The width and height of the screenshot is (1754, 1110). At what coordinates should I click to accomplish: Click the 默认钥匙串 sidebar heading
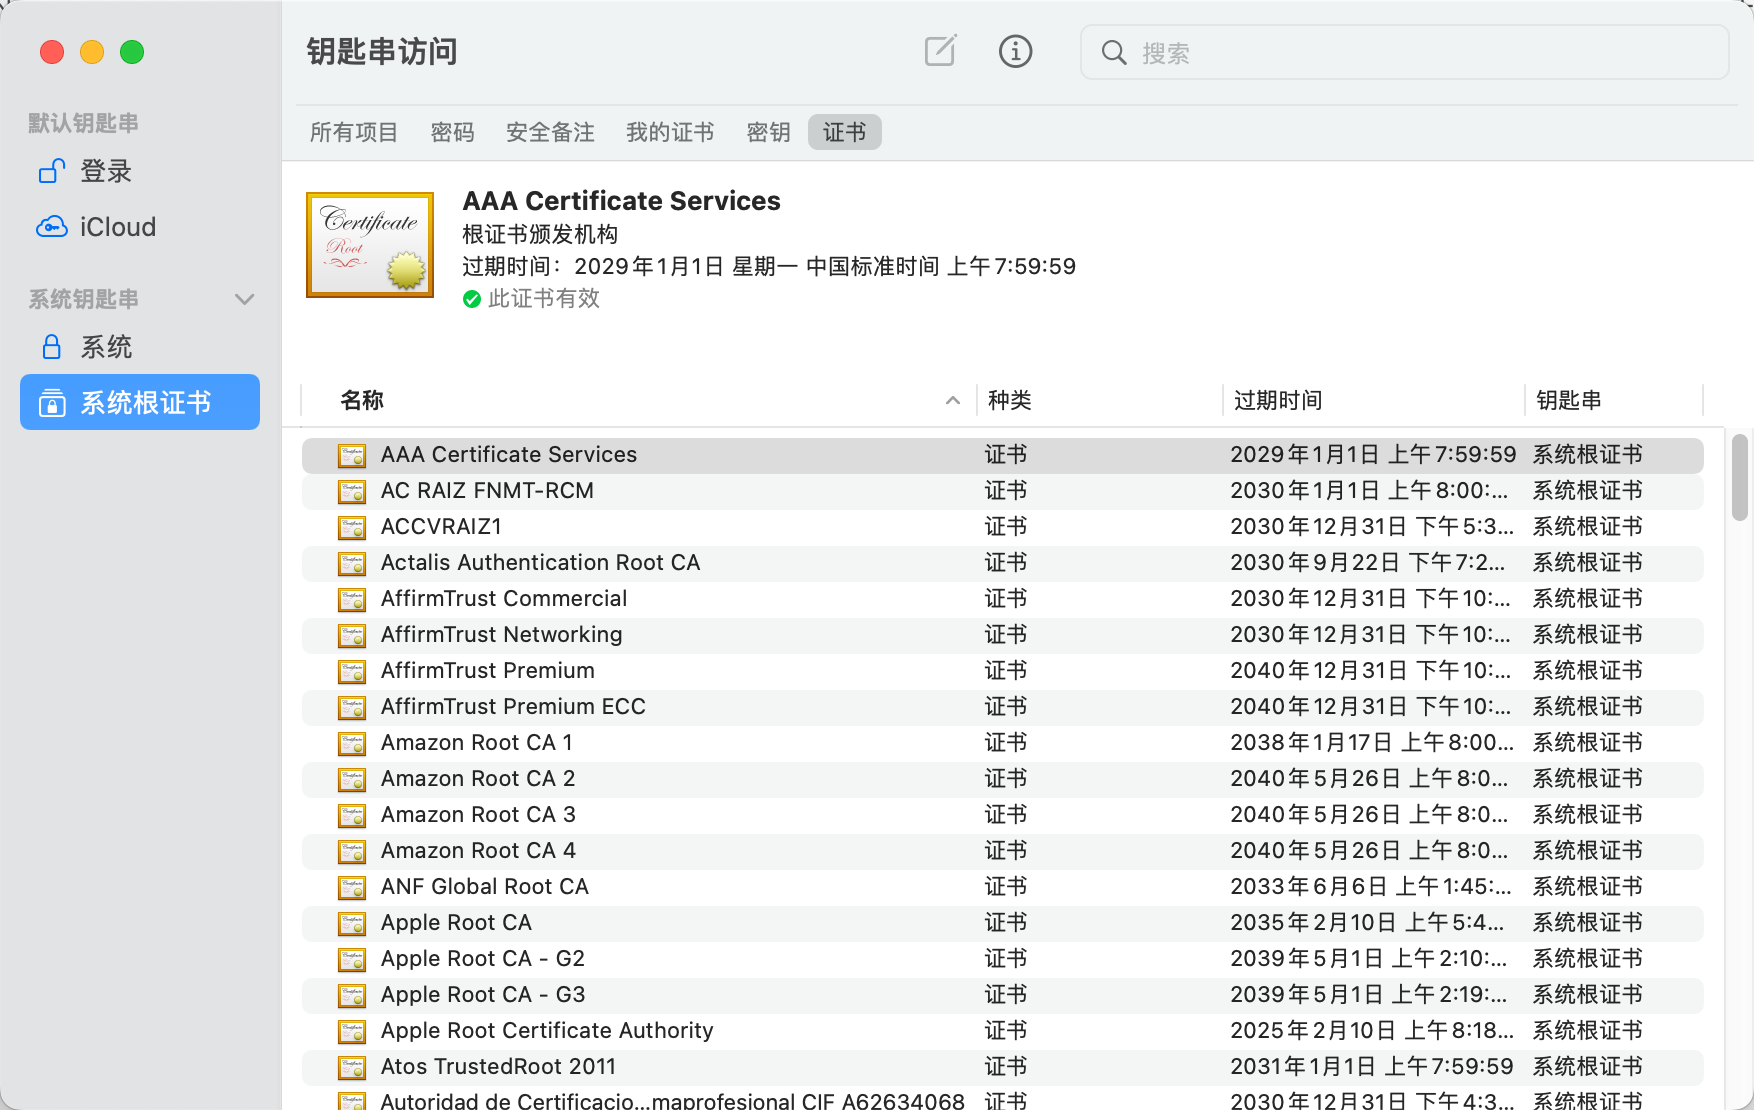coord(84,123)
